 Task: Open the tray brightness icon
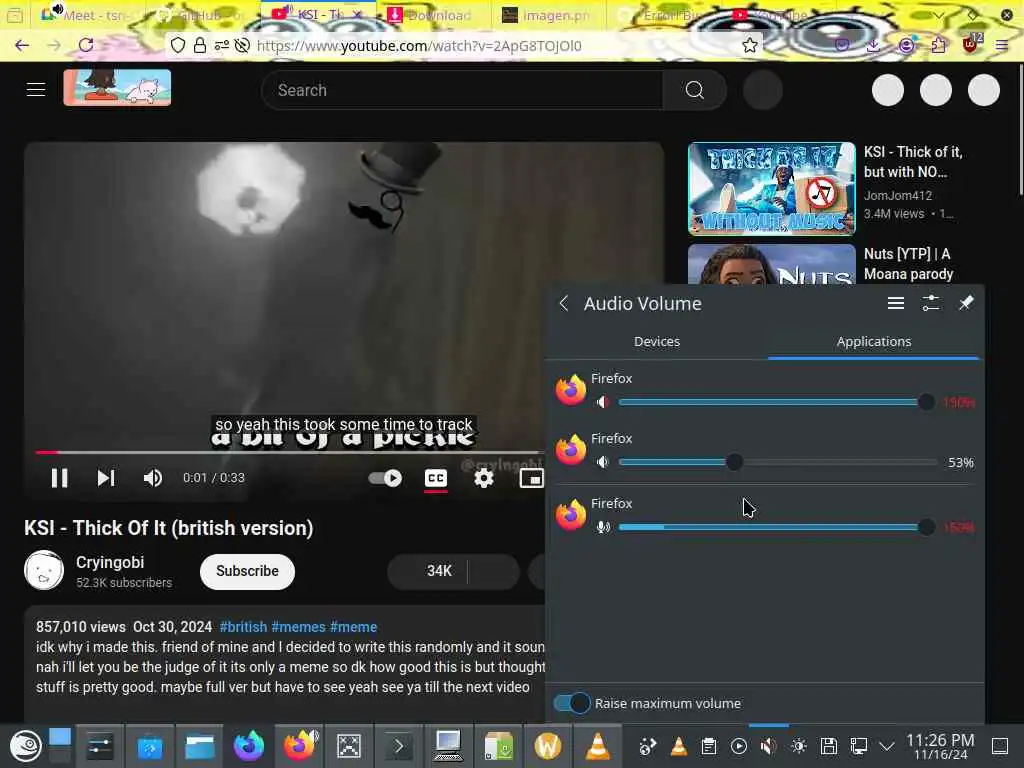tap(799, 746)
